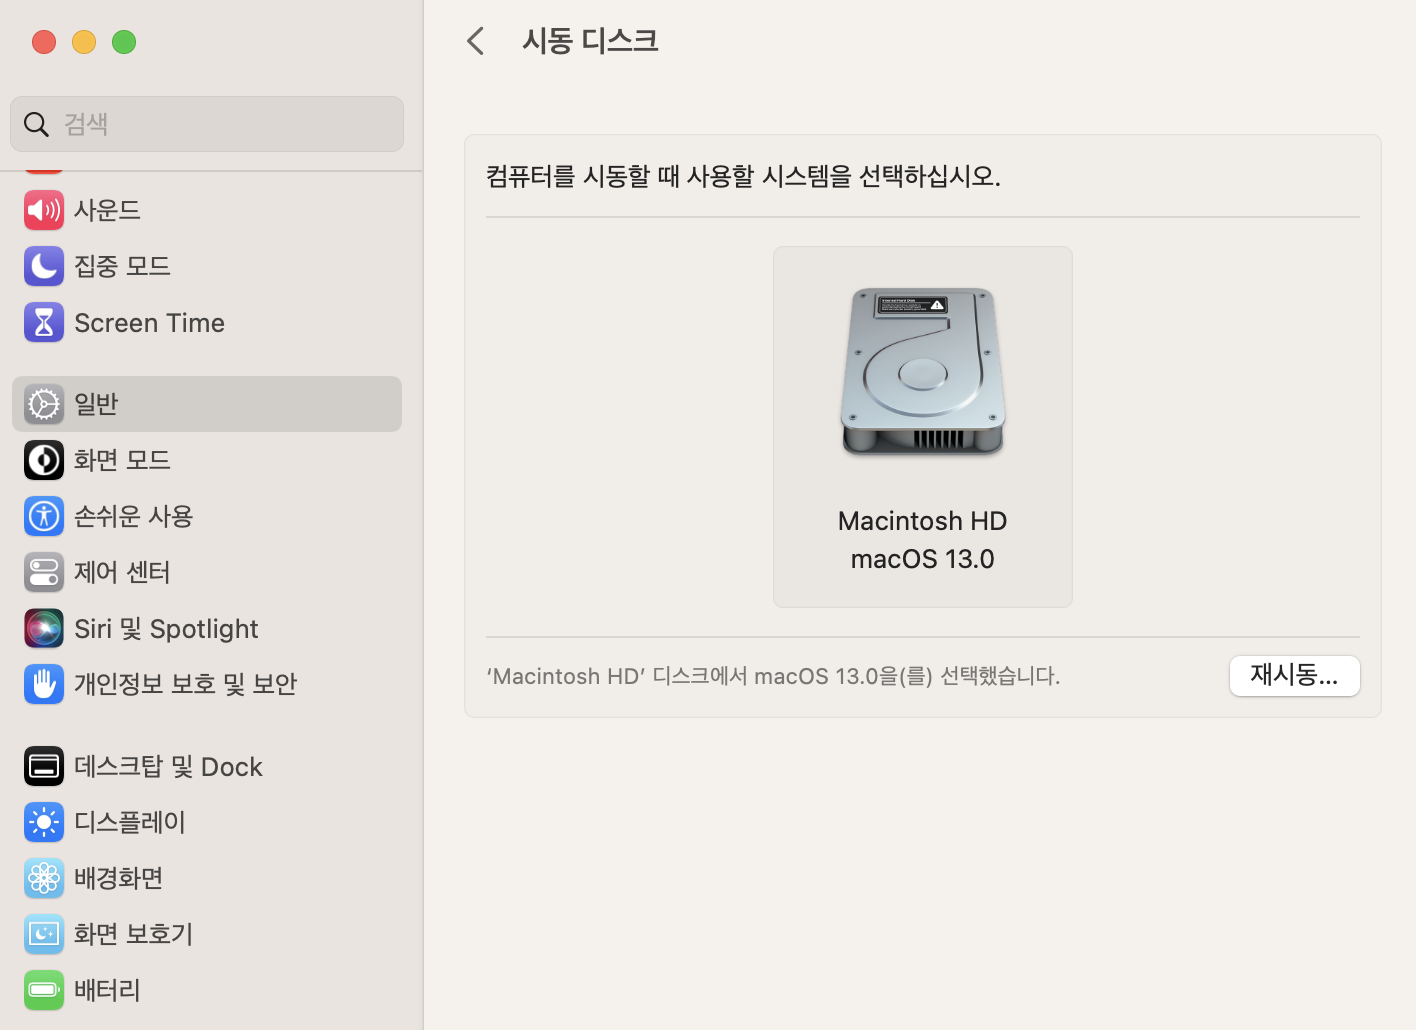Select the Macintosh HD startup disk
The width and height of the screenshot is (1416, 1030).
pyautogui.click(x=922, y=426)
